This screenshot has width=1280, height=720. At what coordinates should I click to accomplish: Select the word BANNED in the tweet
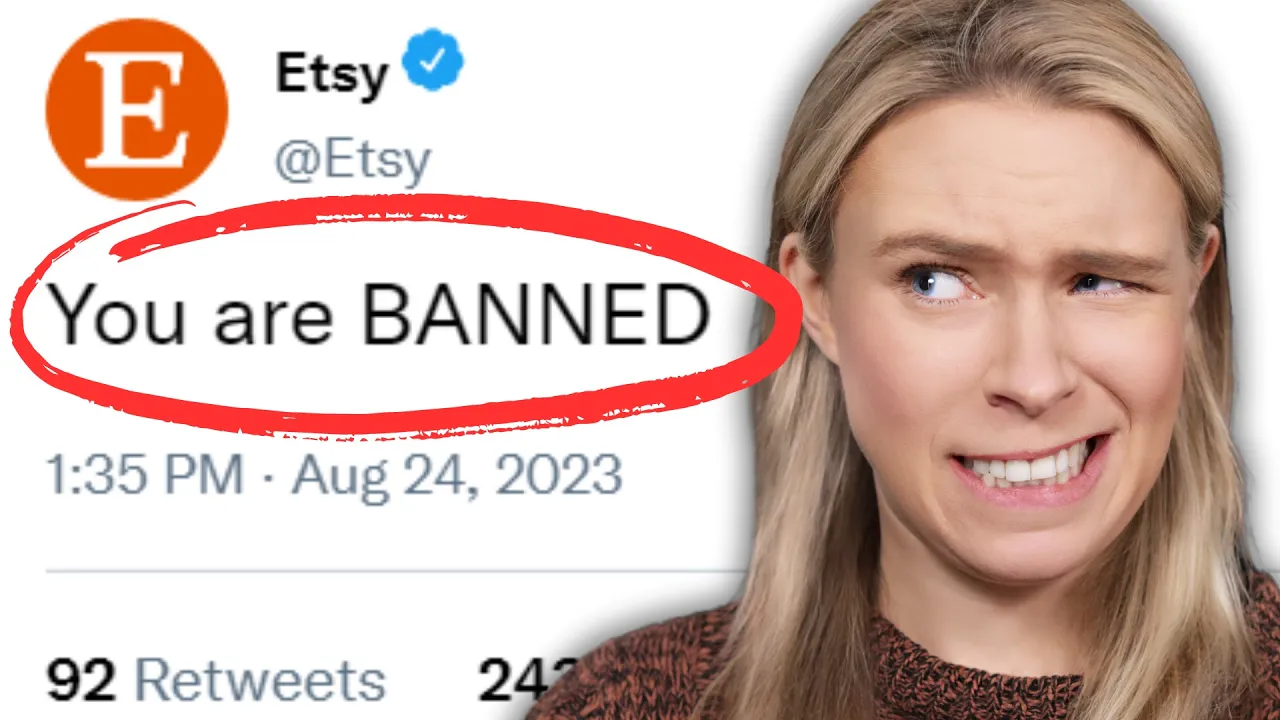coord(536,315)
